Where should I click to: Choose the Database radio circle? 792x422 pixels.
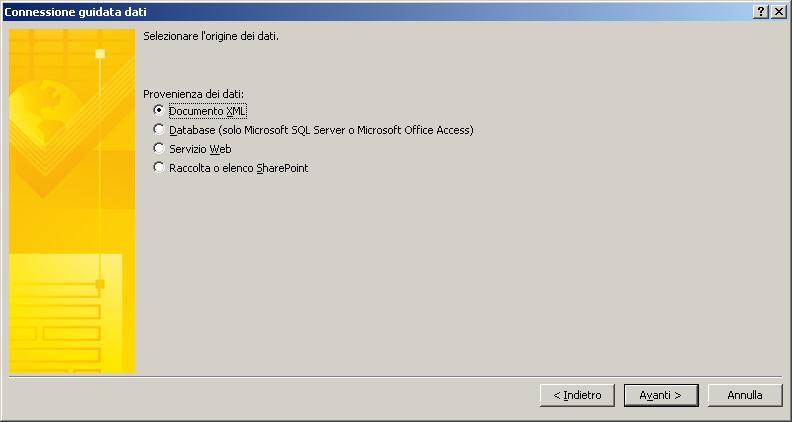click(x=159, y=129)
